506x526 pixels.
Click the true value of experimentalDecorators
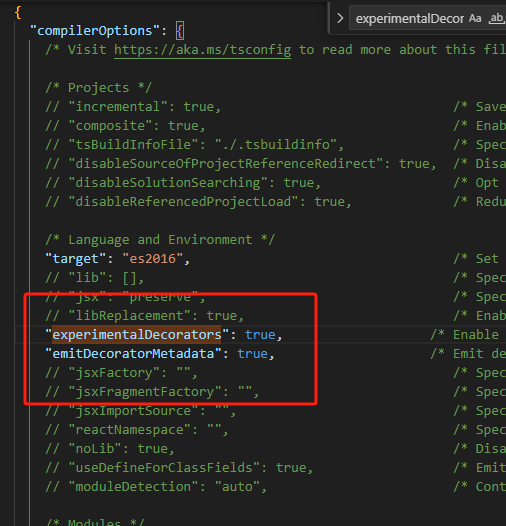point(260,335)
